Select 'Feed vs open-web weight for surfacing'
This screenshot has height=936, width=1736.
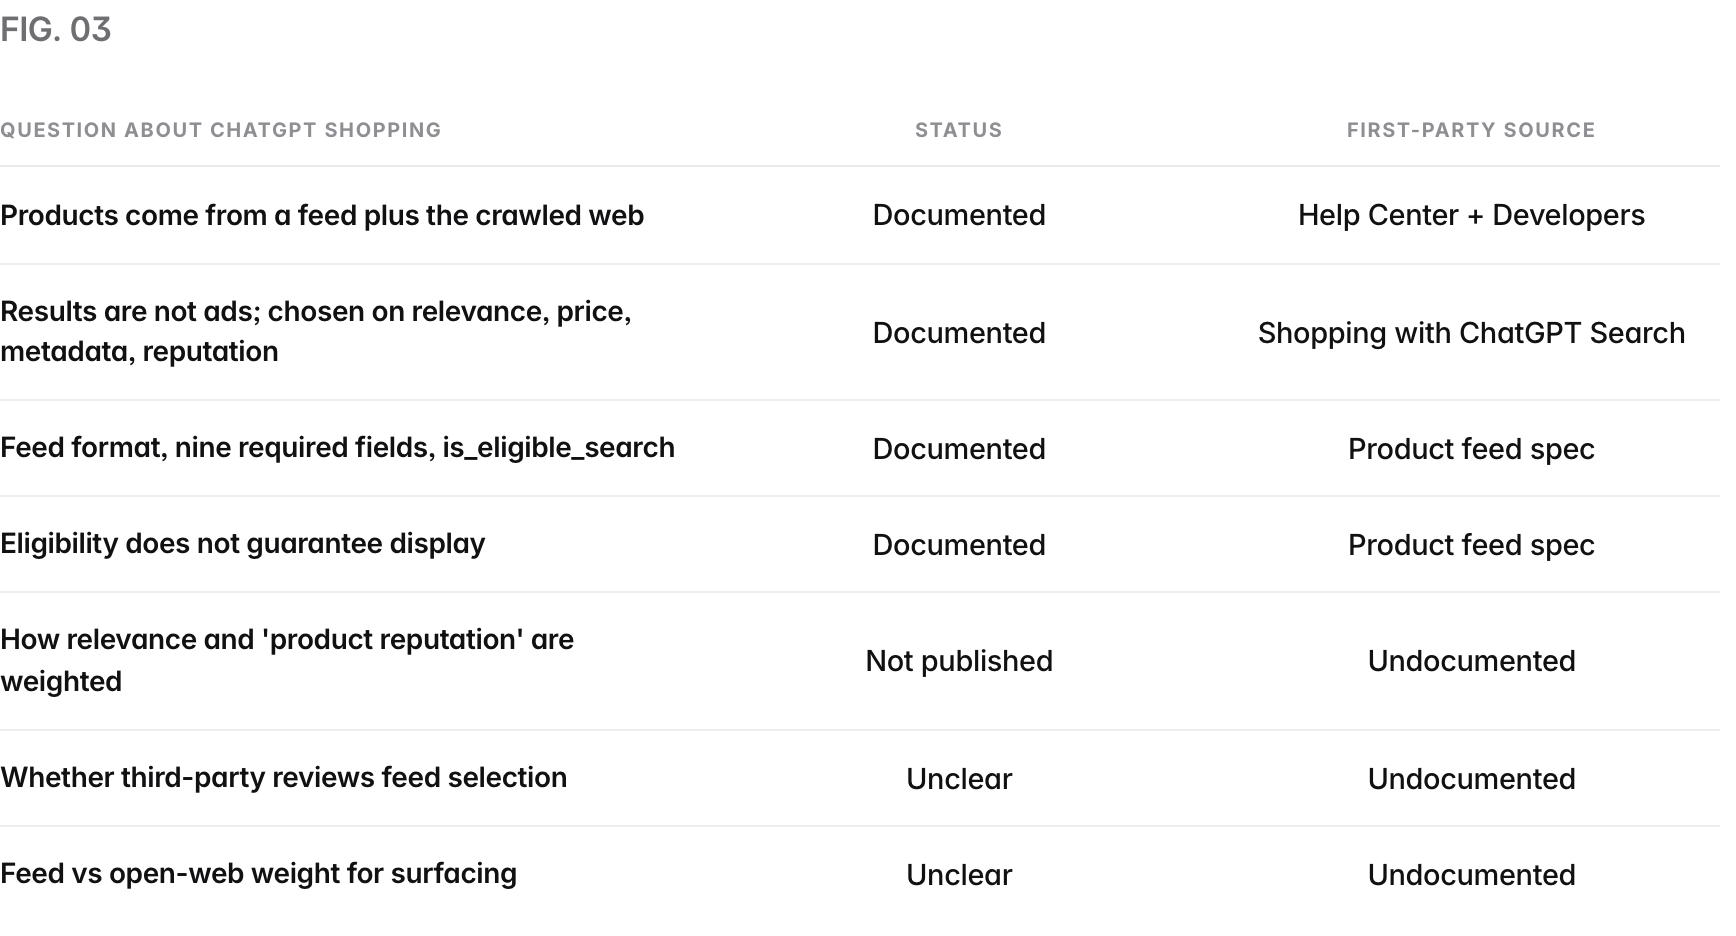tap(259, 874)
